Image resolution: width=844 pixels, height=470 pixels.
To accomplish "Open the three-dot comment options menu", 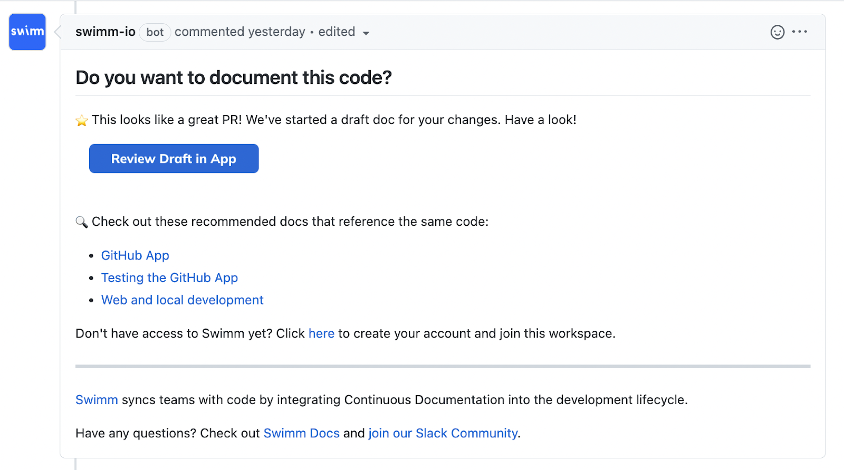I will (x=800, y=32).
